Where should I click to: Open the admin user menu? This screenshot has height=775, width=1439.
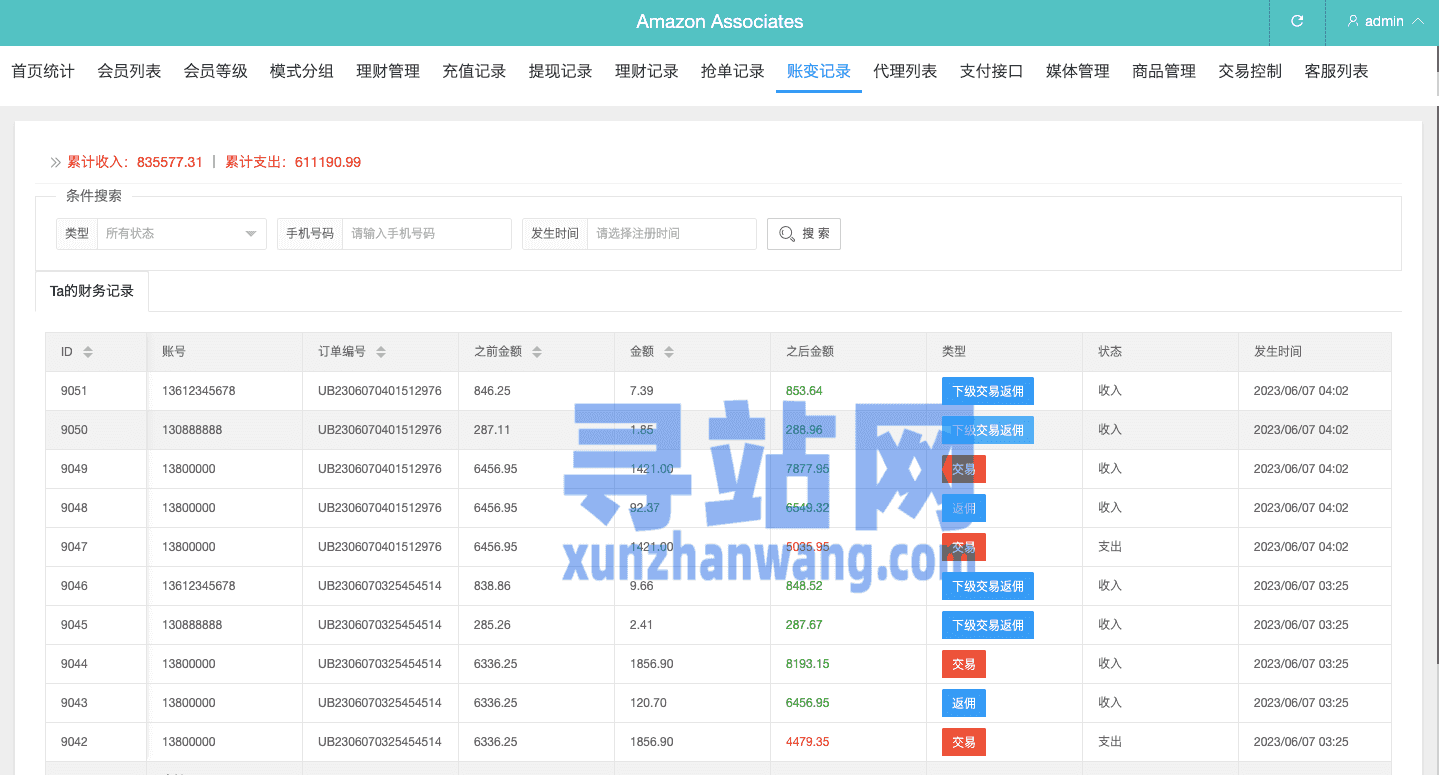[1385, 21]
